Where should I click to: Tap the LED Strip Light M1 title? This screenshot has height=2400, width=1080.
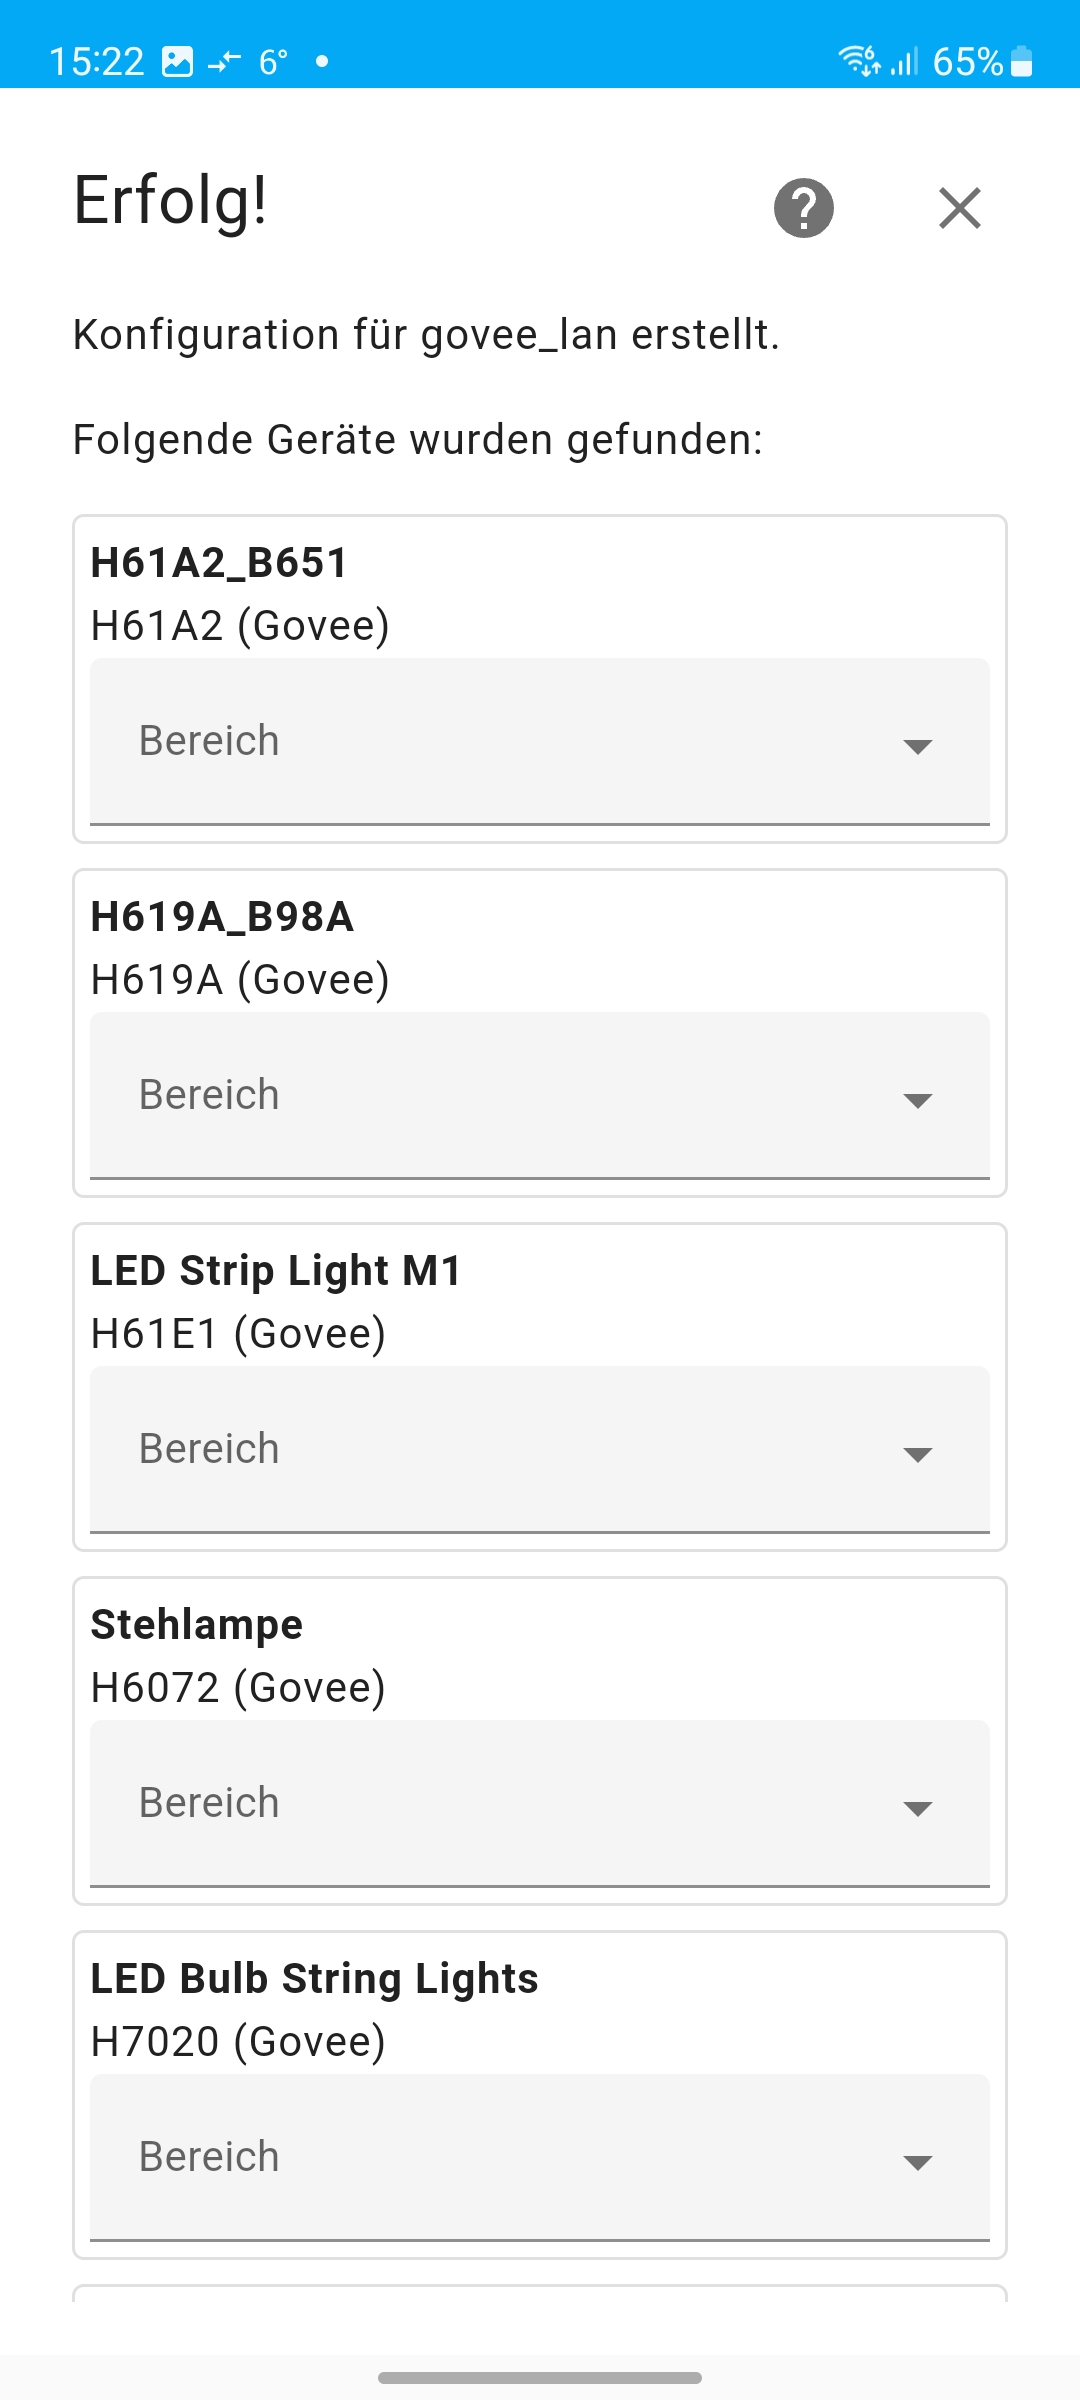276,1271
